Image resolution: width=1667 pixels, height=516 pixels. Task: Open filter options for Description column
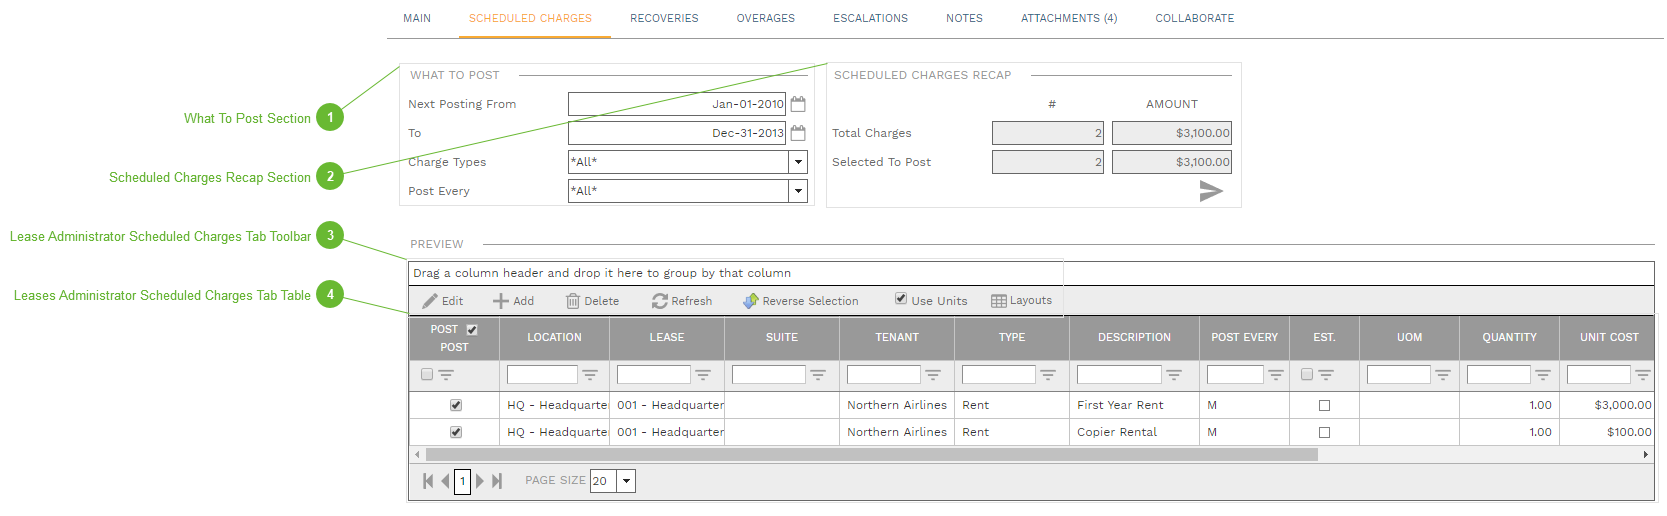pyautogui.click(x=1174, y=375)
